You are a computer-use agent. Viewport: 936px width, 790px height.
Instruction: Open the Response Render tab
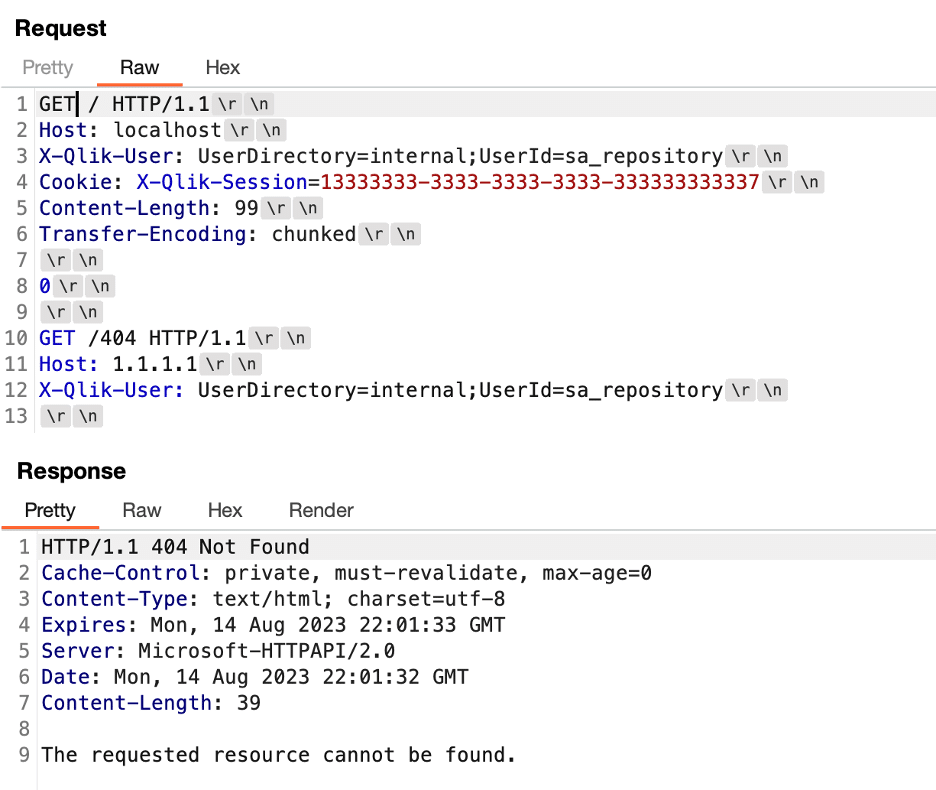point(321,511)
